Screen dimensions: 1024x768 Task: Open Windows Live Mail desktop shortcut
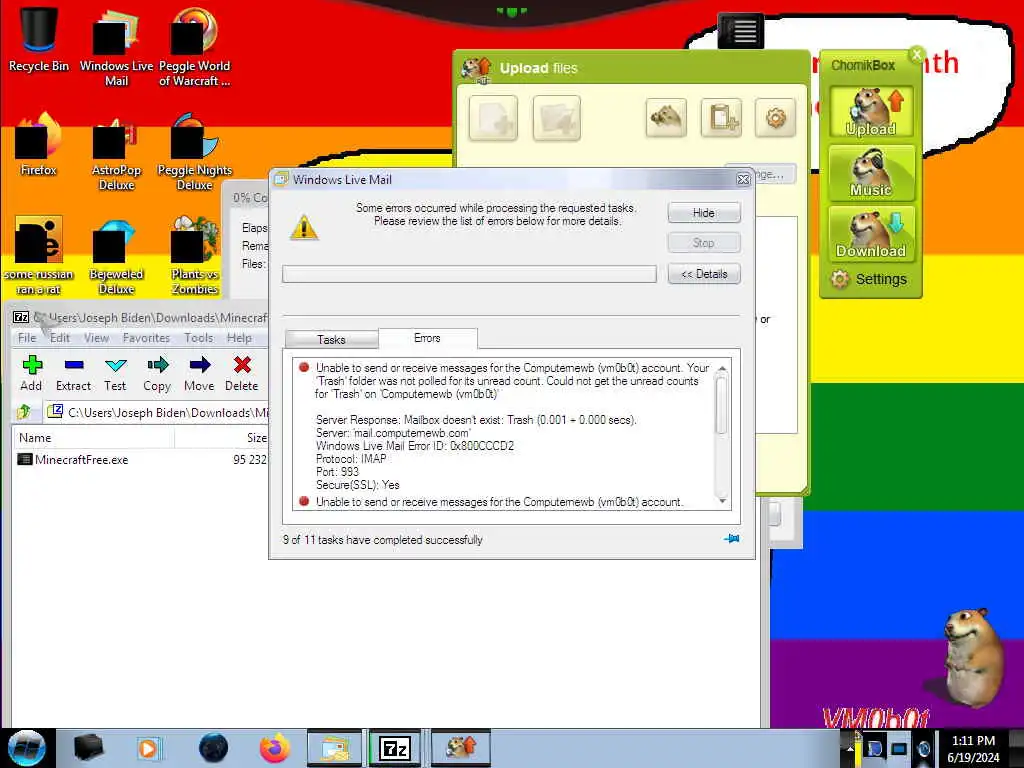(116, 47)
